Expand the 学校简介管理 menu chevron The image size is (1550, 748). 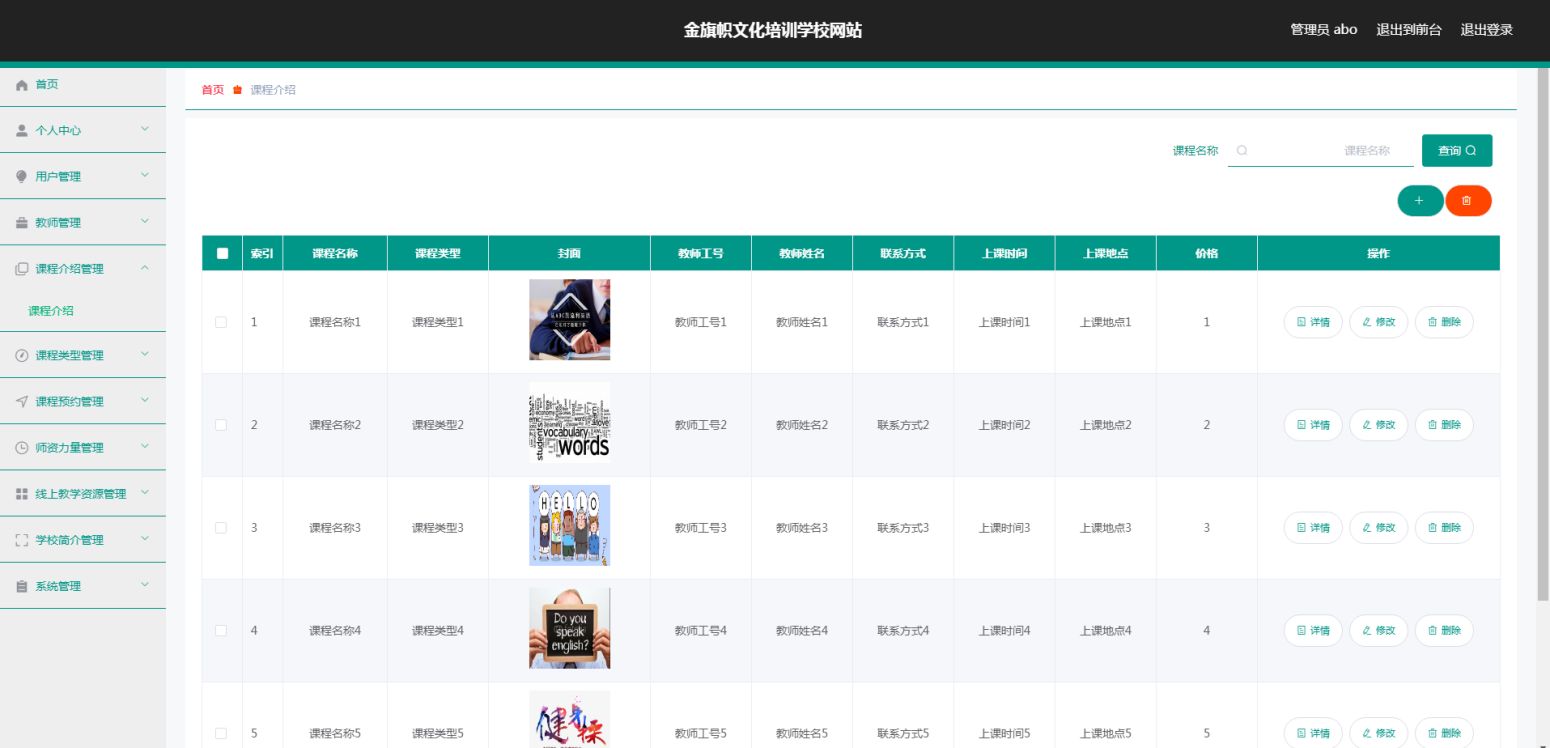(145, 538)
